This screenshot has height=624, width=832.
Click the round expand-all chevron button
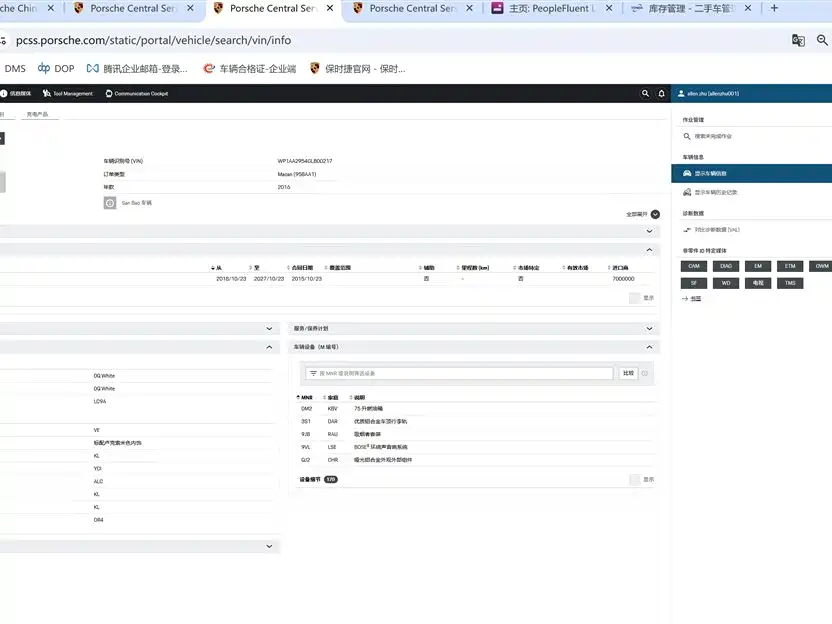[655, 214]
